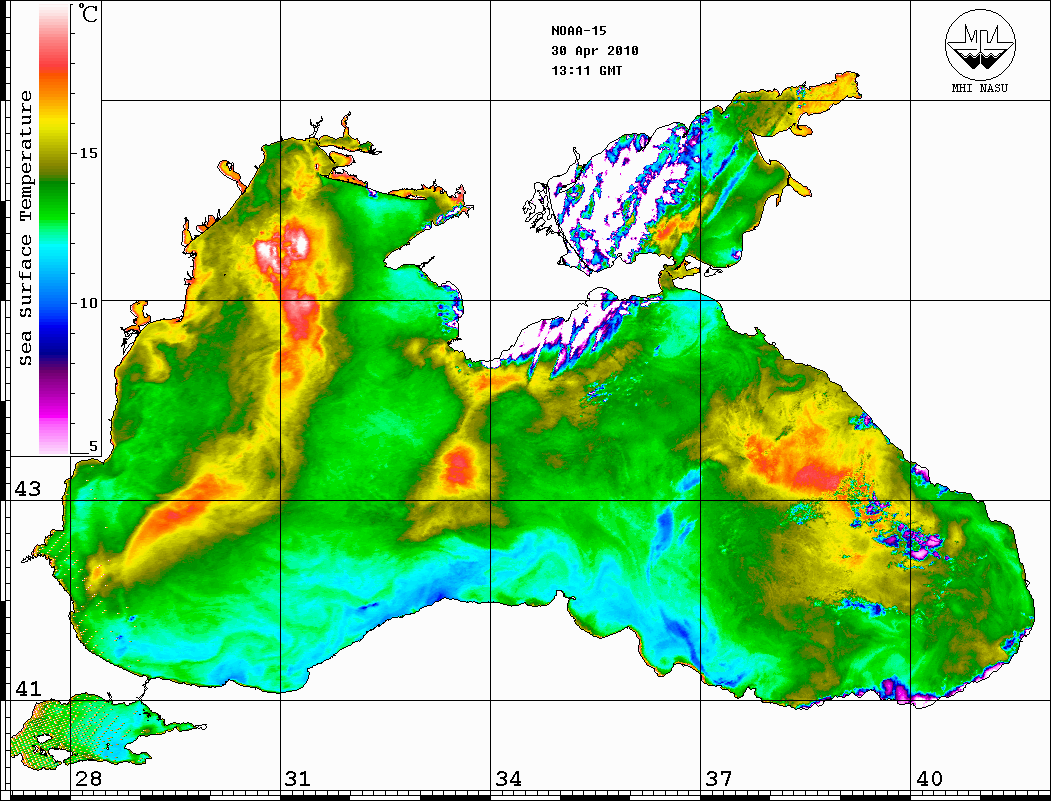Click longitude label '34'
Viewport: 1051px width, 801px height.
tap(509, 779)
